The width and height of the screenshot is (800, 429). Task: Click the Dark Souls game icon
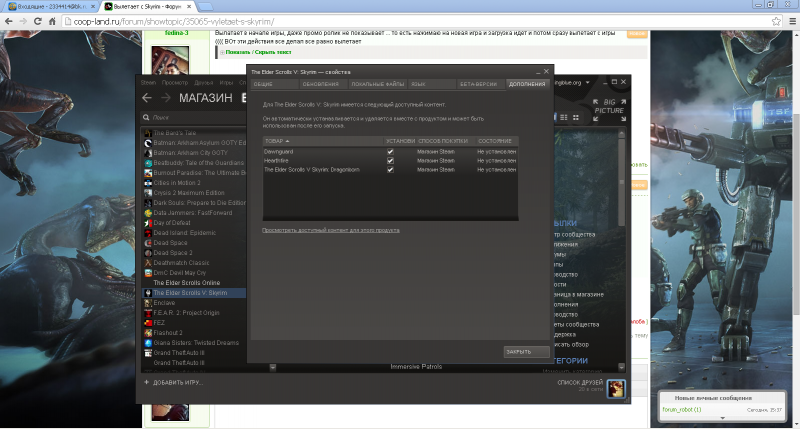click(148, 203)
